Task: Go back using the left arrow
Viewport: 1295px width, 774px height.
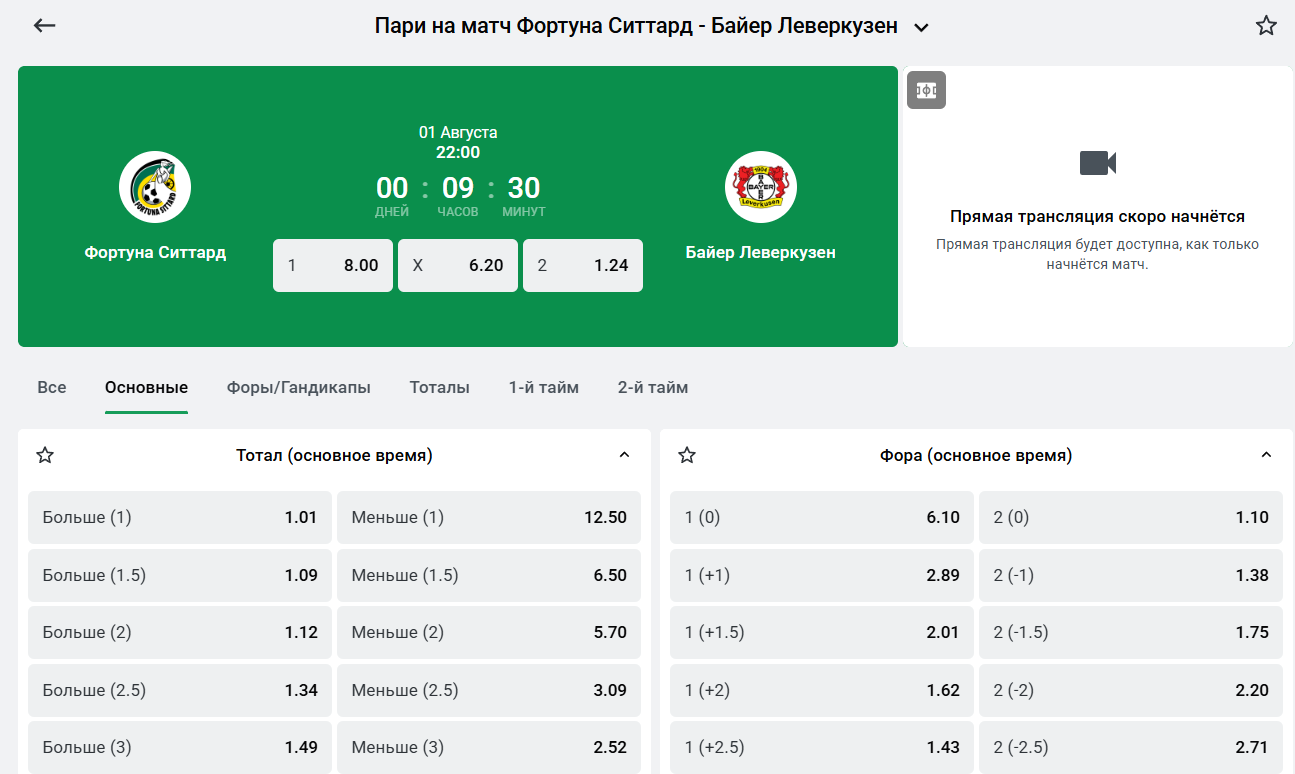Action: 44,26
